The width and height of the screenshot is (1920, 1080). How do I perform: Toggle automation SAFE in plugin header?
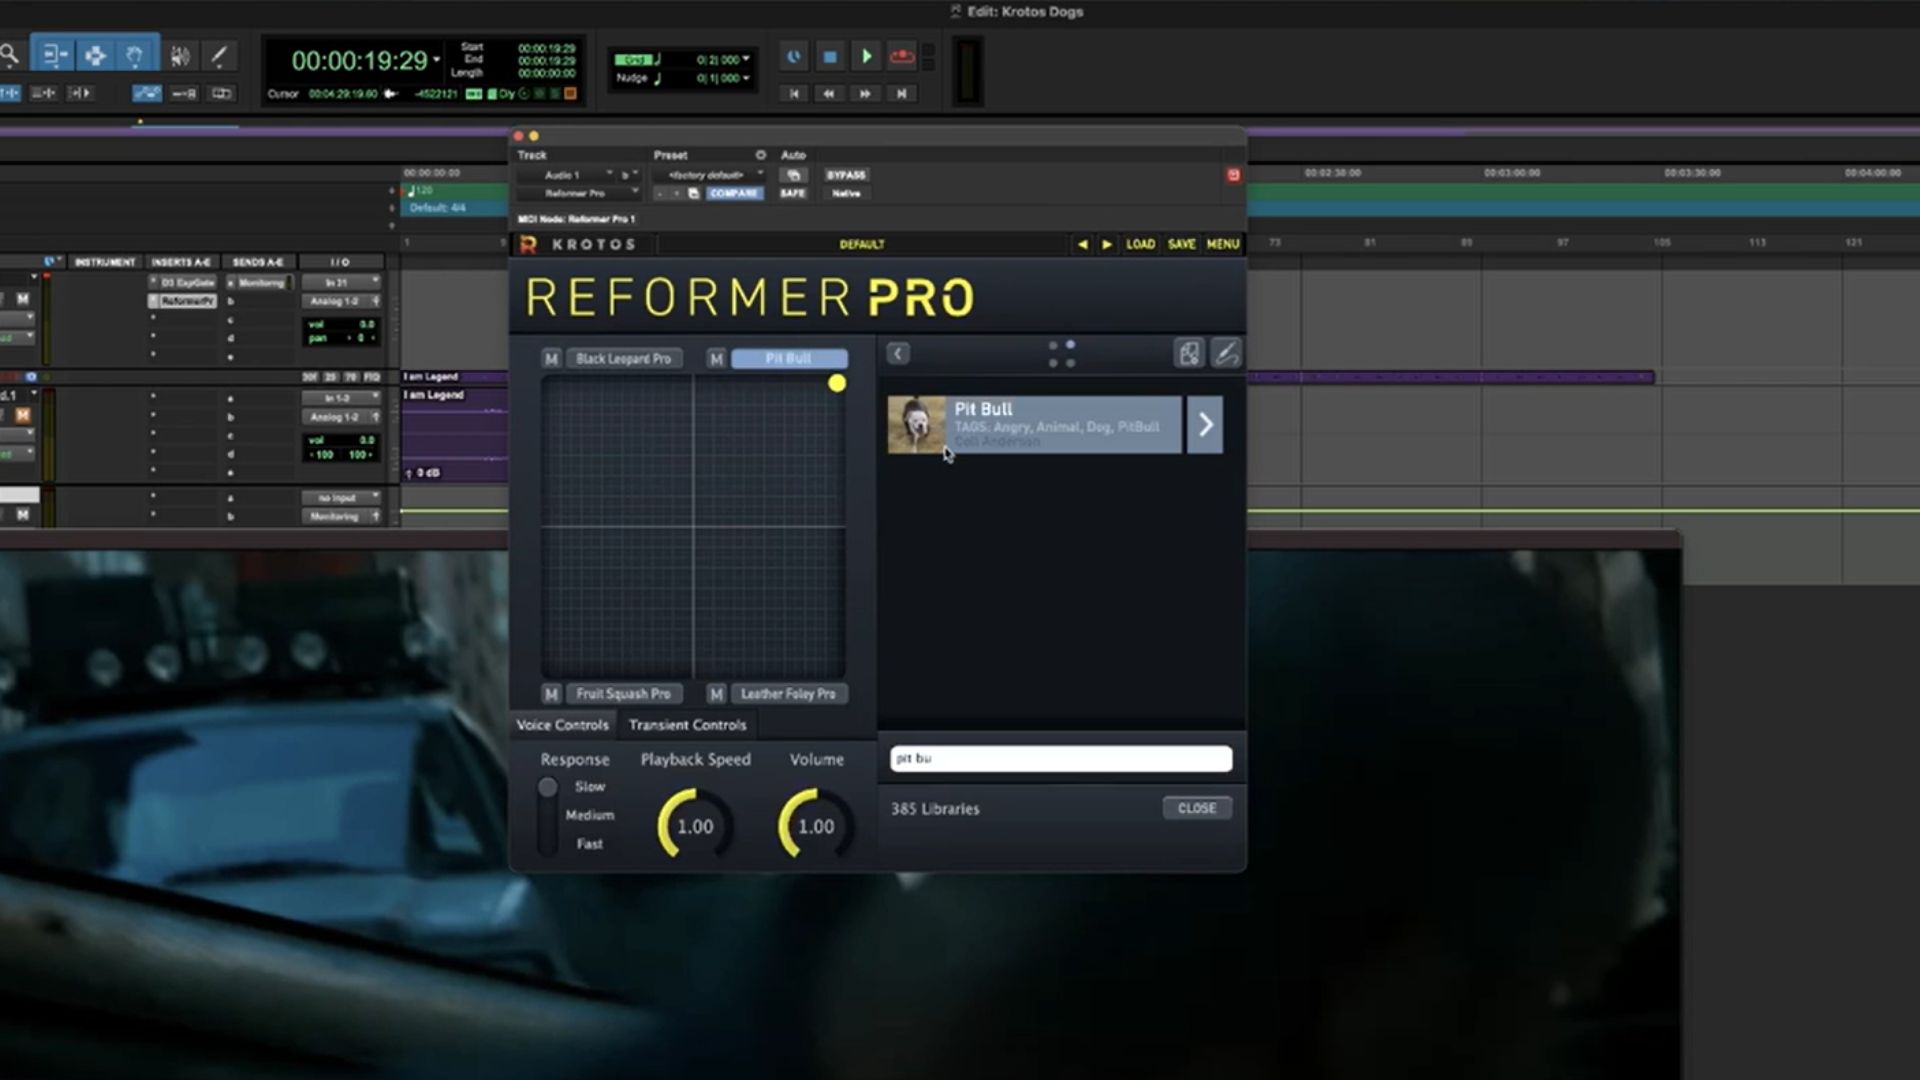tap(793, 193)
